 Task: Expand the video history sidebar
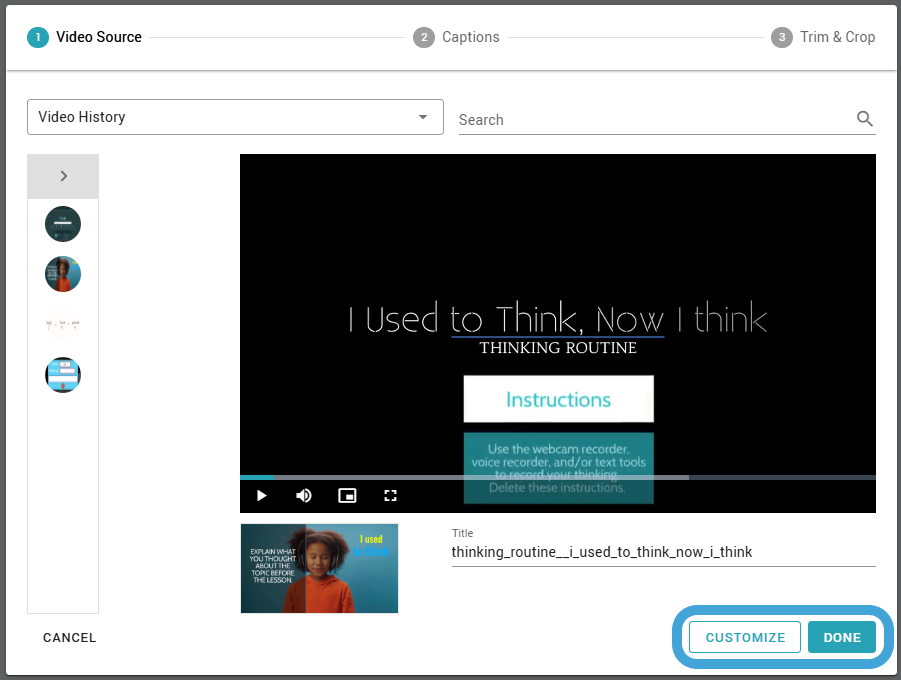pos(63,176)
